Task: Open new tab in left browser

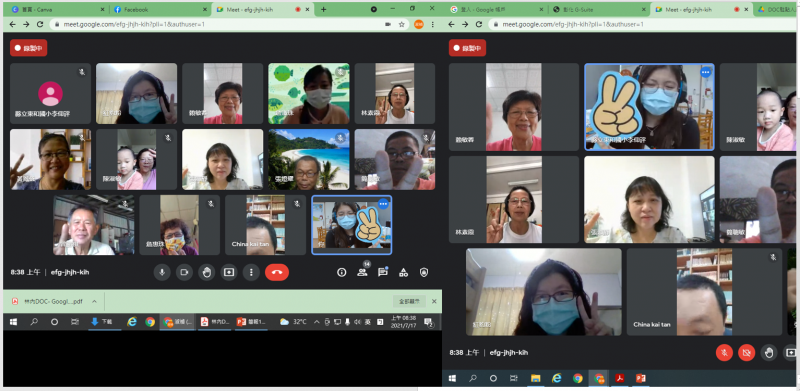Action: click(323, 9)
